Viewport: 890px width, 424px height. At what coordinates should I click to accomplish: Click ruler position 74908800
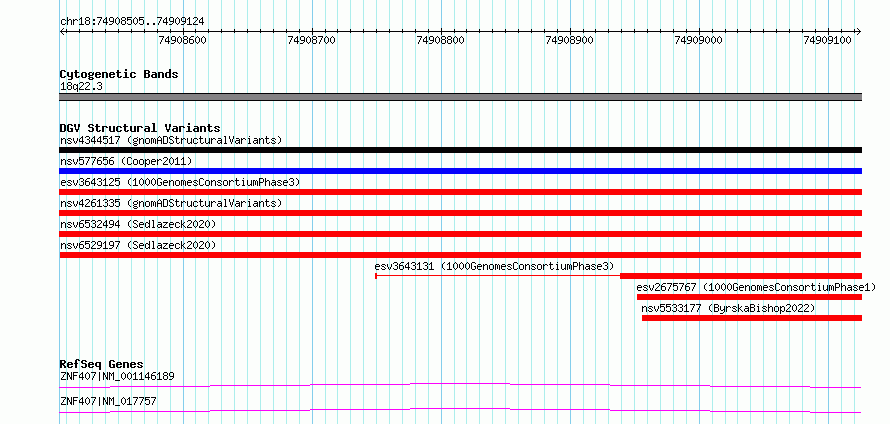(x=440, y=40)
